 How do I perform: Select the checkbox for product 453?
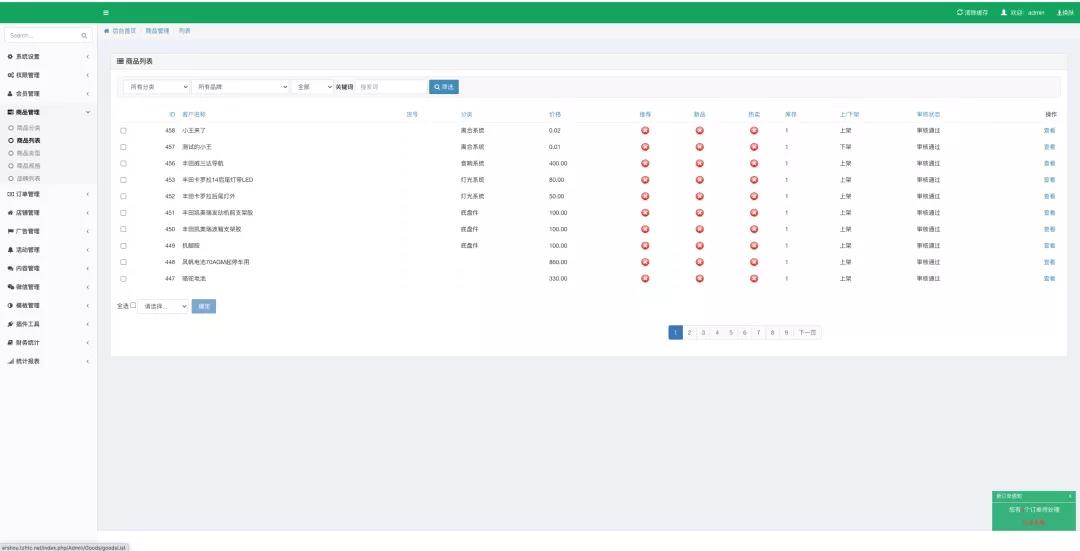pyautogui.click(x=124, y=180)
